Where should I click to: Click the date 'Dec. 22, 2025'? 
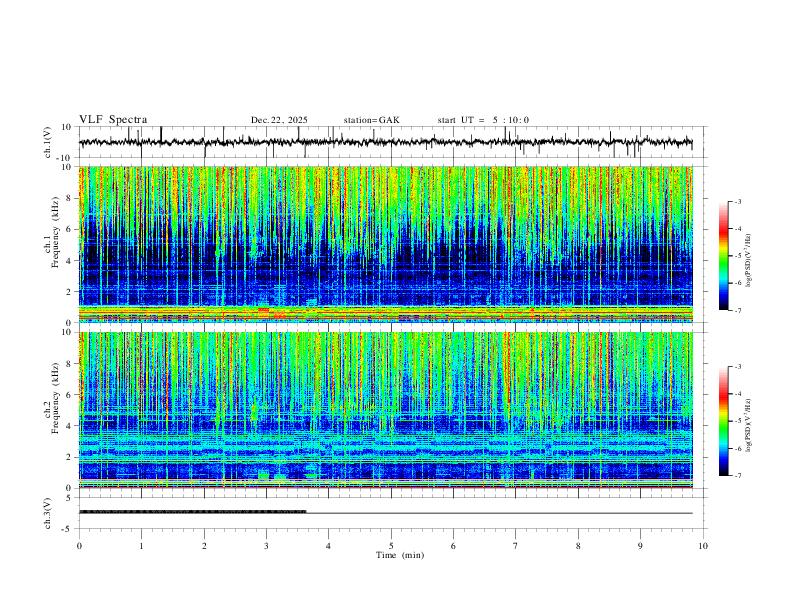[x=279, y=120]
